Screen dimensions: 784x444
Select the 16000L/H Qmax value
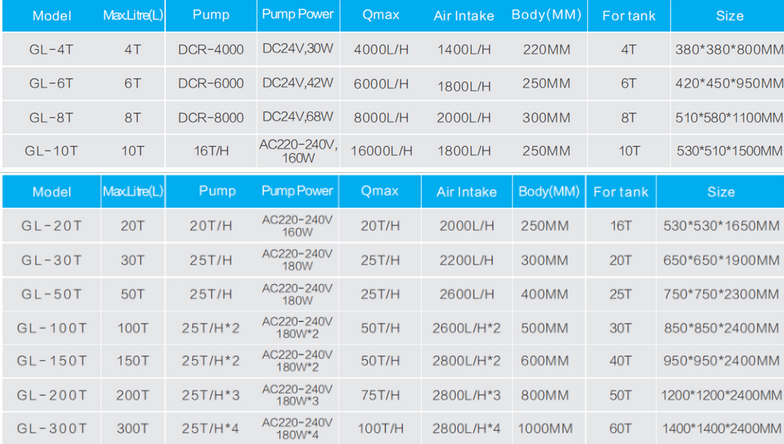(x=381, y=150)
